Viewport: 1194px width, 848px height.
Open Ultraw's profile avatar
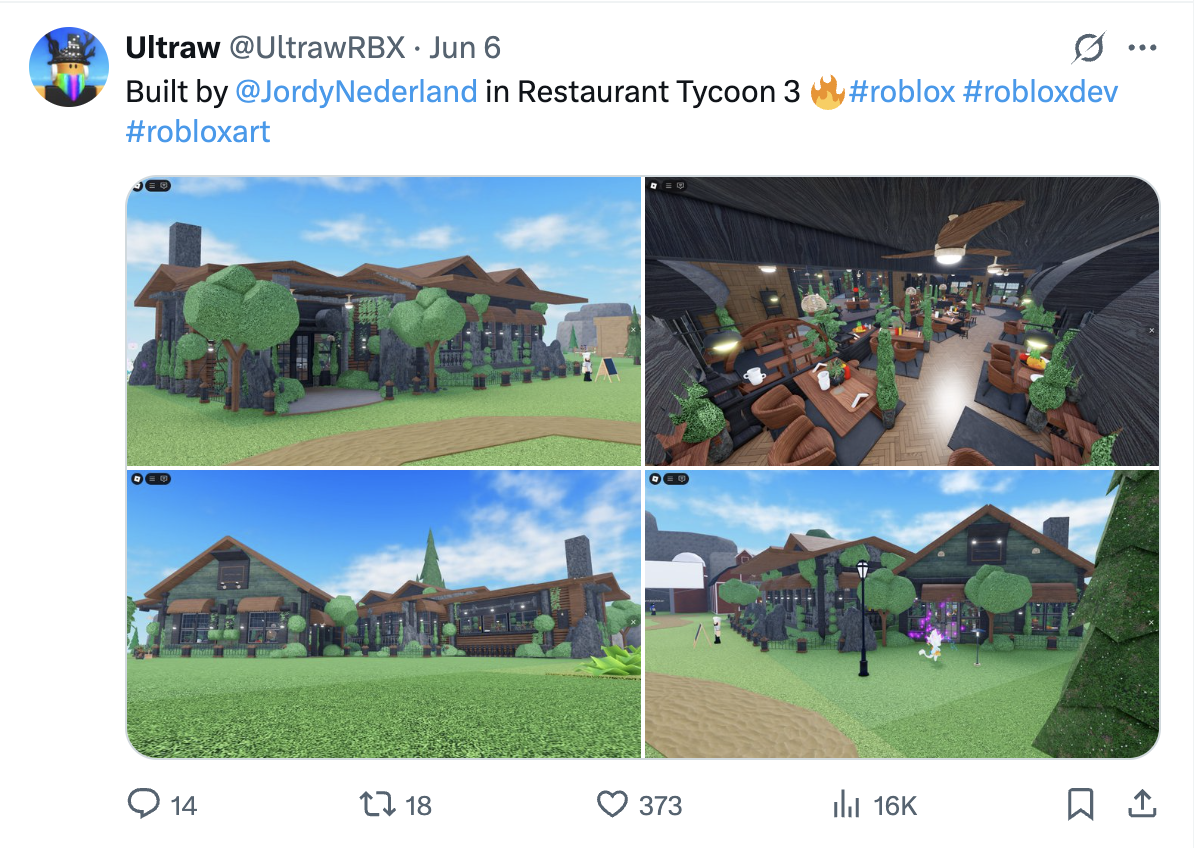tap(69, 67)
